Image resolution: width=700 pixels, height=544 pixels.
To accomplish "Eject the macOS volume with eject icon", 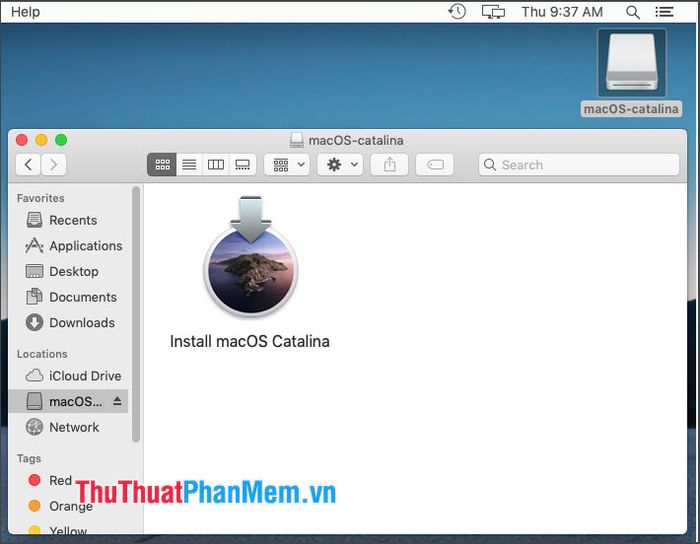I will point(117,401).
